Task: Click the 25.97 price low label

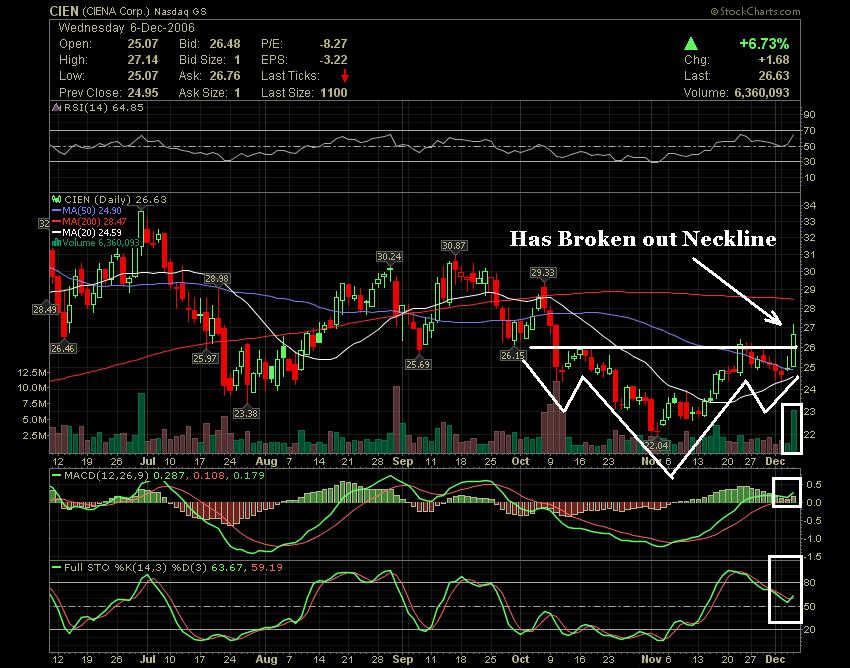Action: (x=205, y=358)
